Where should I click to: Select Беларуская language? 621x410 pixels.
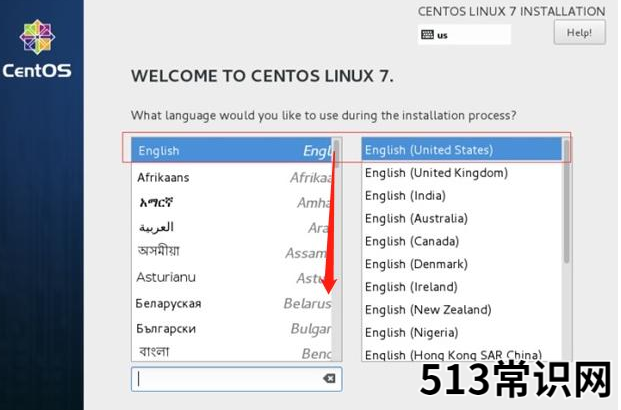(232, 303)
